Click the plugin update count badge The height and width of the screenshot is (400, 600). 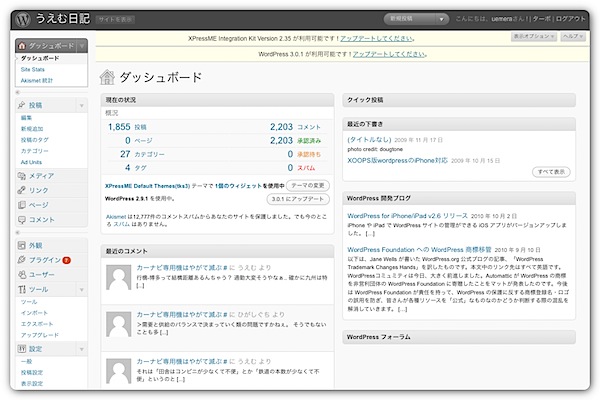[67, 260]
